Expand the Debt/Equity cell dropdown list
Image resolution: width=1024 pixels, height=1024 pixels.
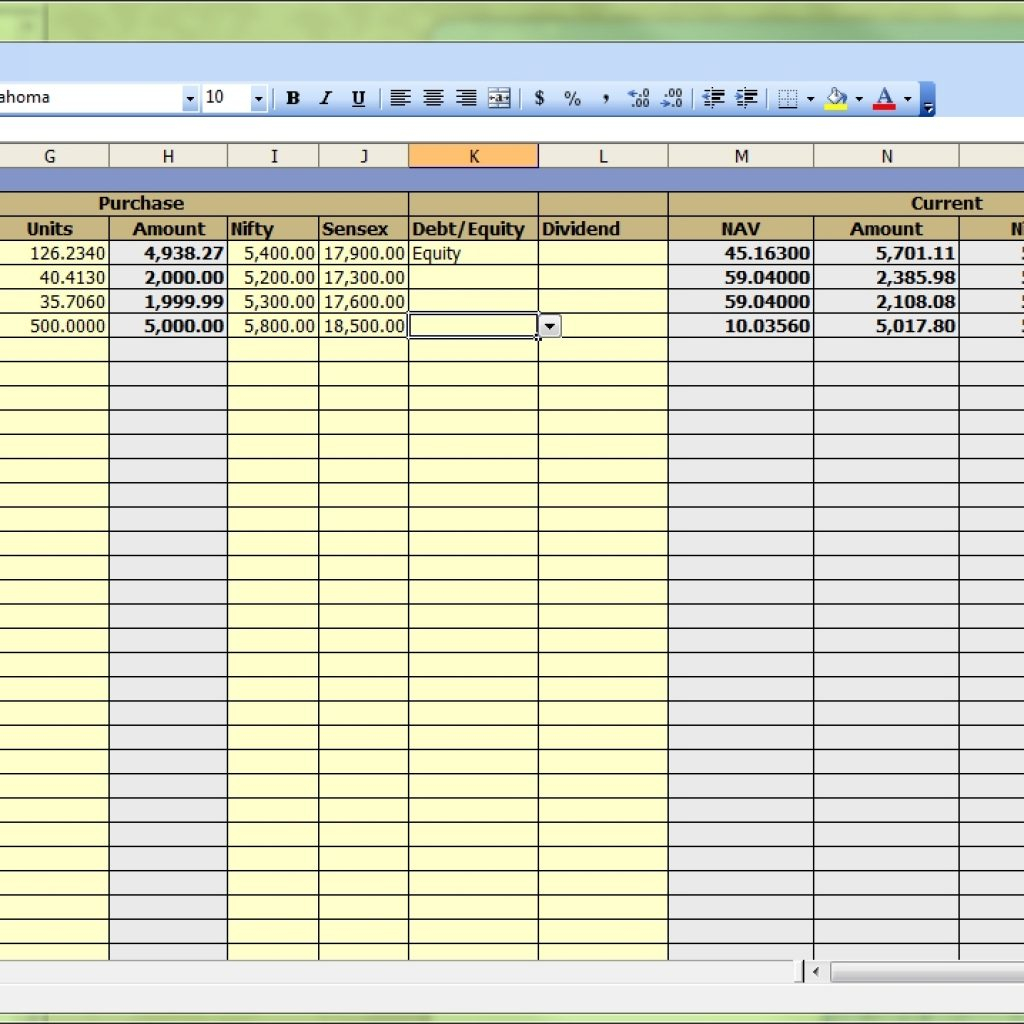550,326
